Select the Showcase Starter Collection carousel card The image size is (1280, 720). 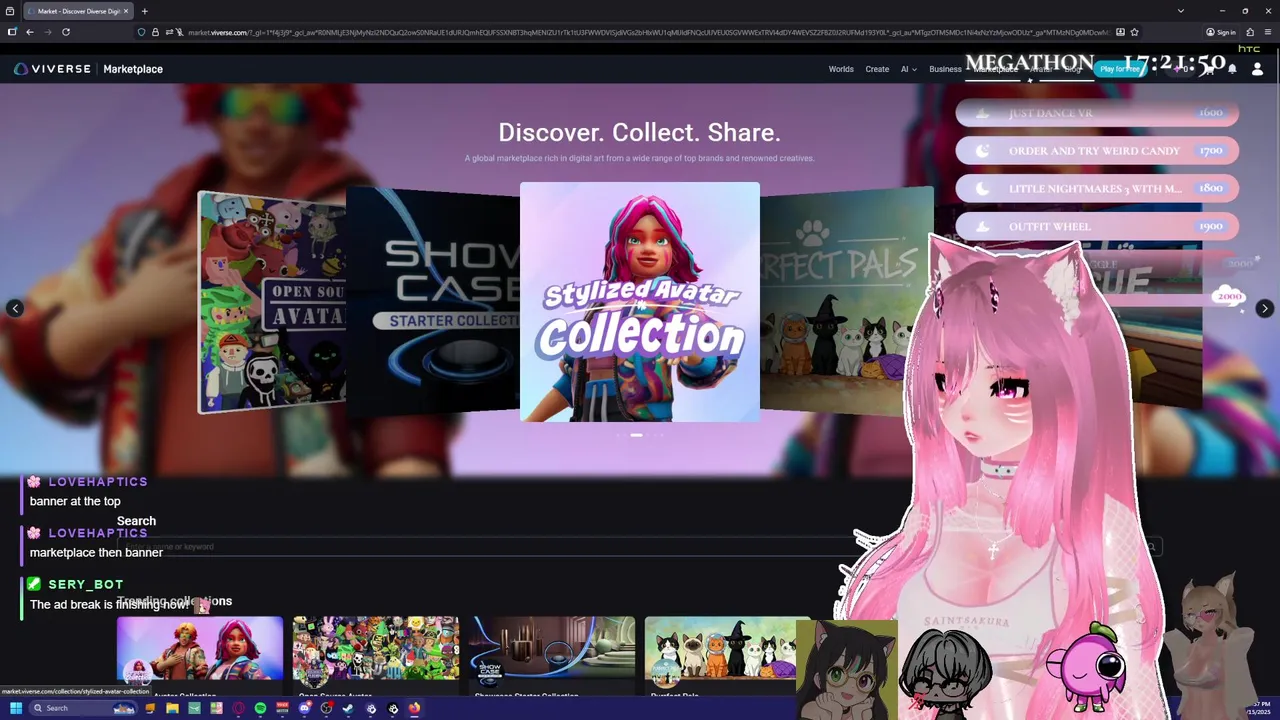(433, 302)
